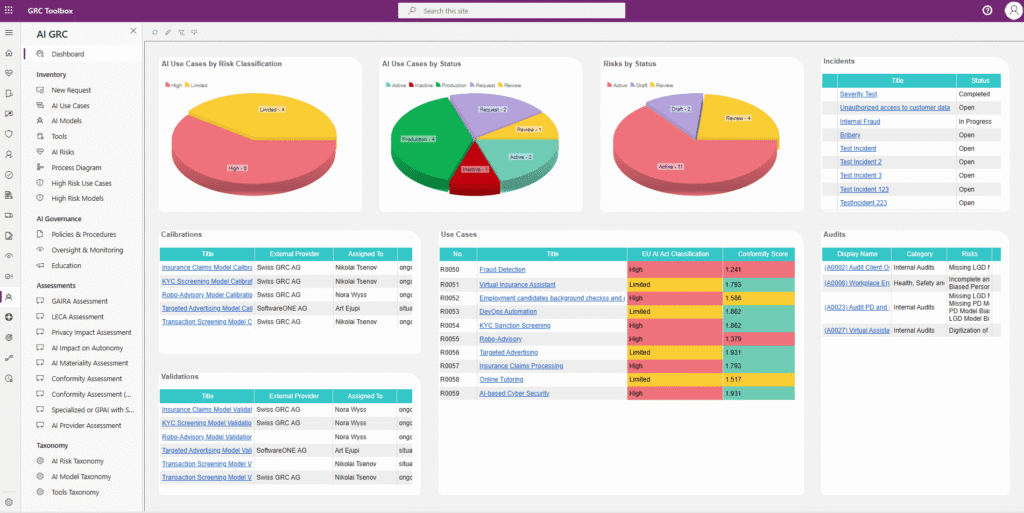This screenshot has height=513, width=1024.
Task: Click the Process Diagram icon
Action: tap(40, 167)
